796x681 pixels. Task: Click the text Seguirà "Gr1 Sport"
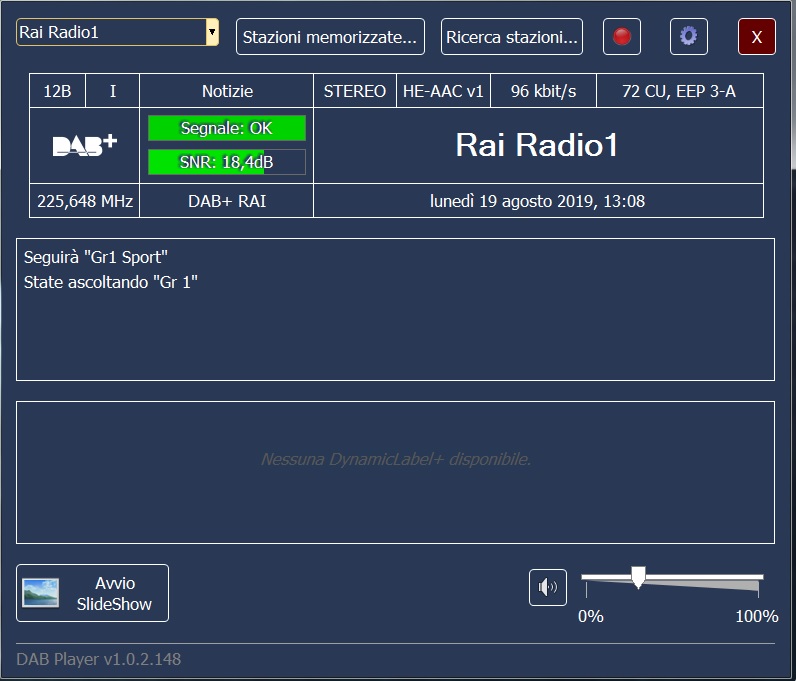pyautogui.click(x=95, y=257)
